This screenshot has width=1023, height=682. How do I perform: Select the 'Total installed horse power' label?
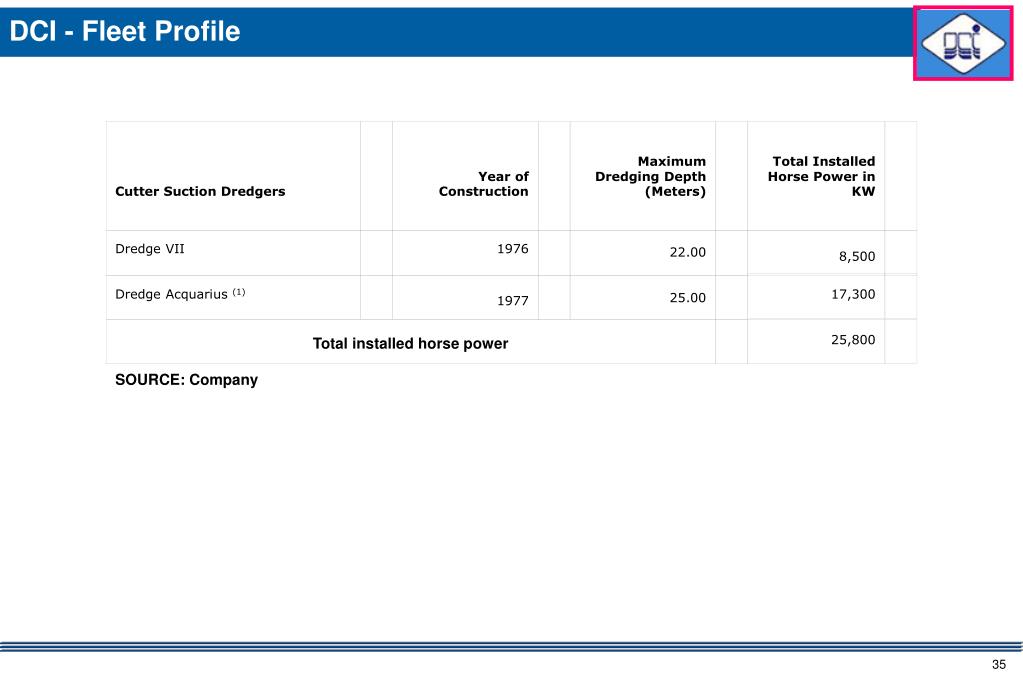click(410, 343)
